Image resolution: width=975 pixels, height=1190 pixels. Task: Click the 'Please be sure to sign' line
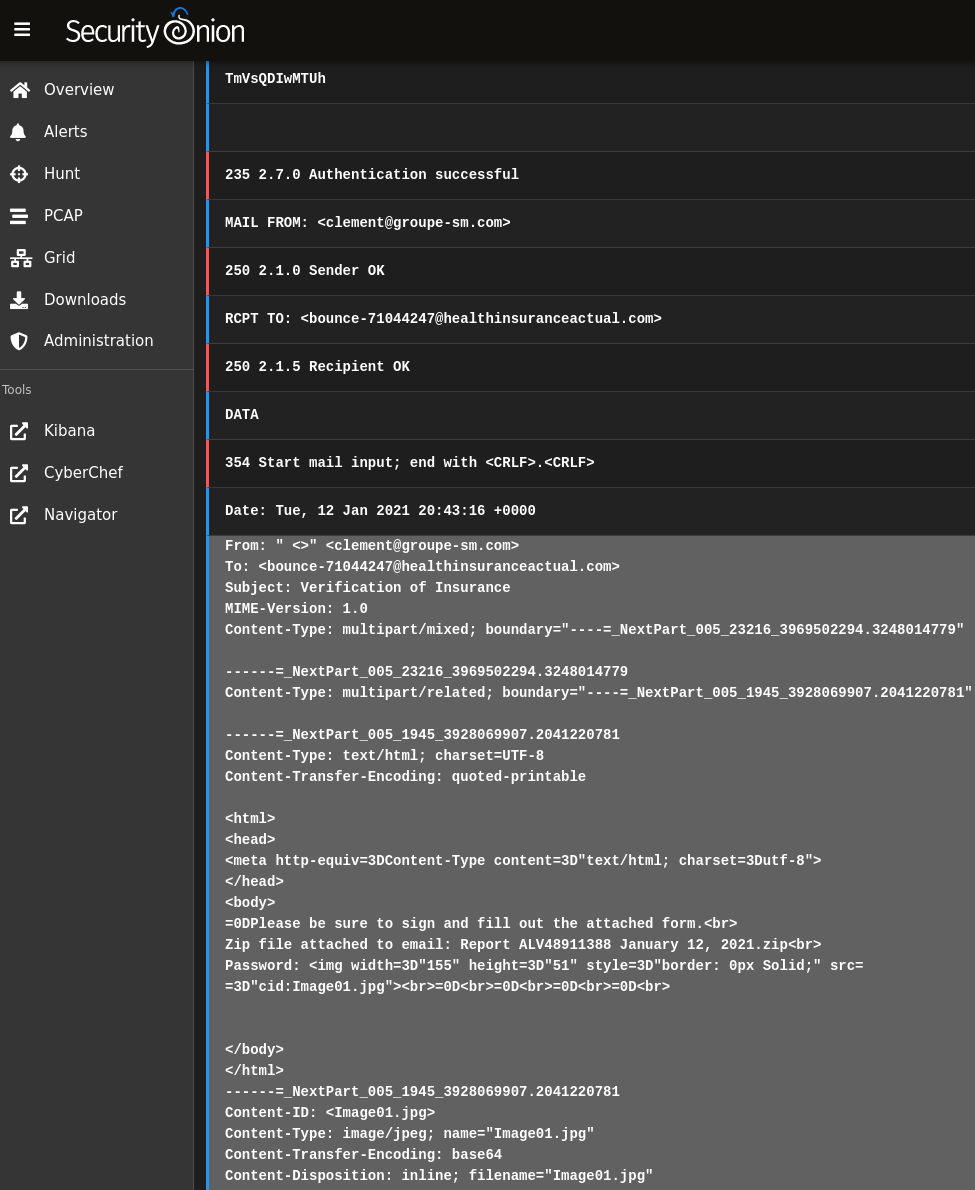pos(481,924)
